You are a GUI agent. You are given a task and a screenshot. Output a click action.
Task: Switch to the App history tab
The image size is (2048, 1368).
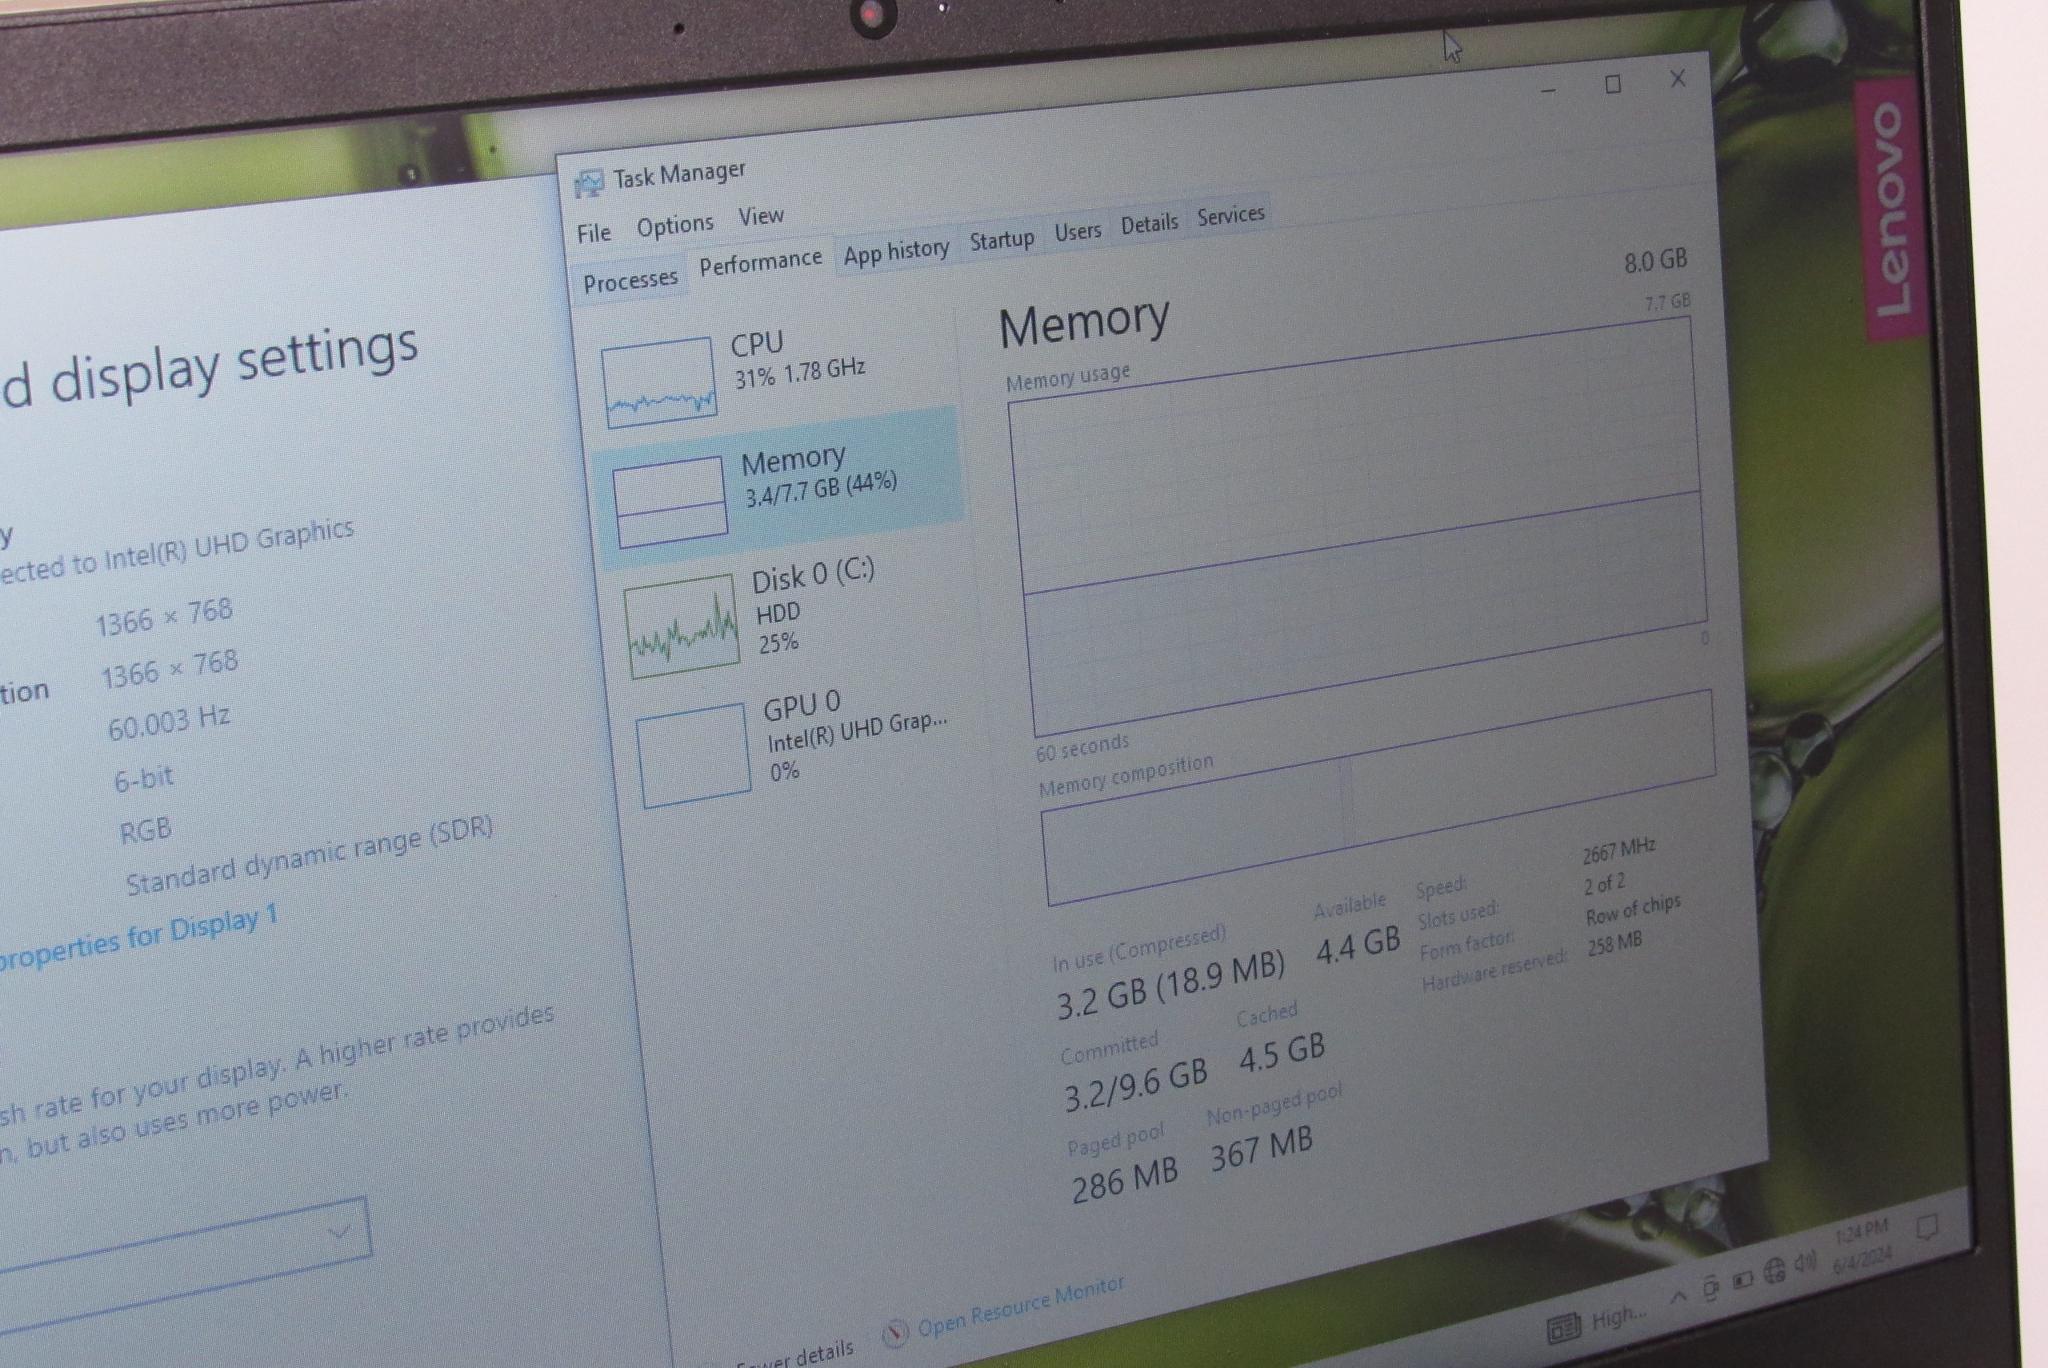tap(896, 251)
